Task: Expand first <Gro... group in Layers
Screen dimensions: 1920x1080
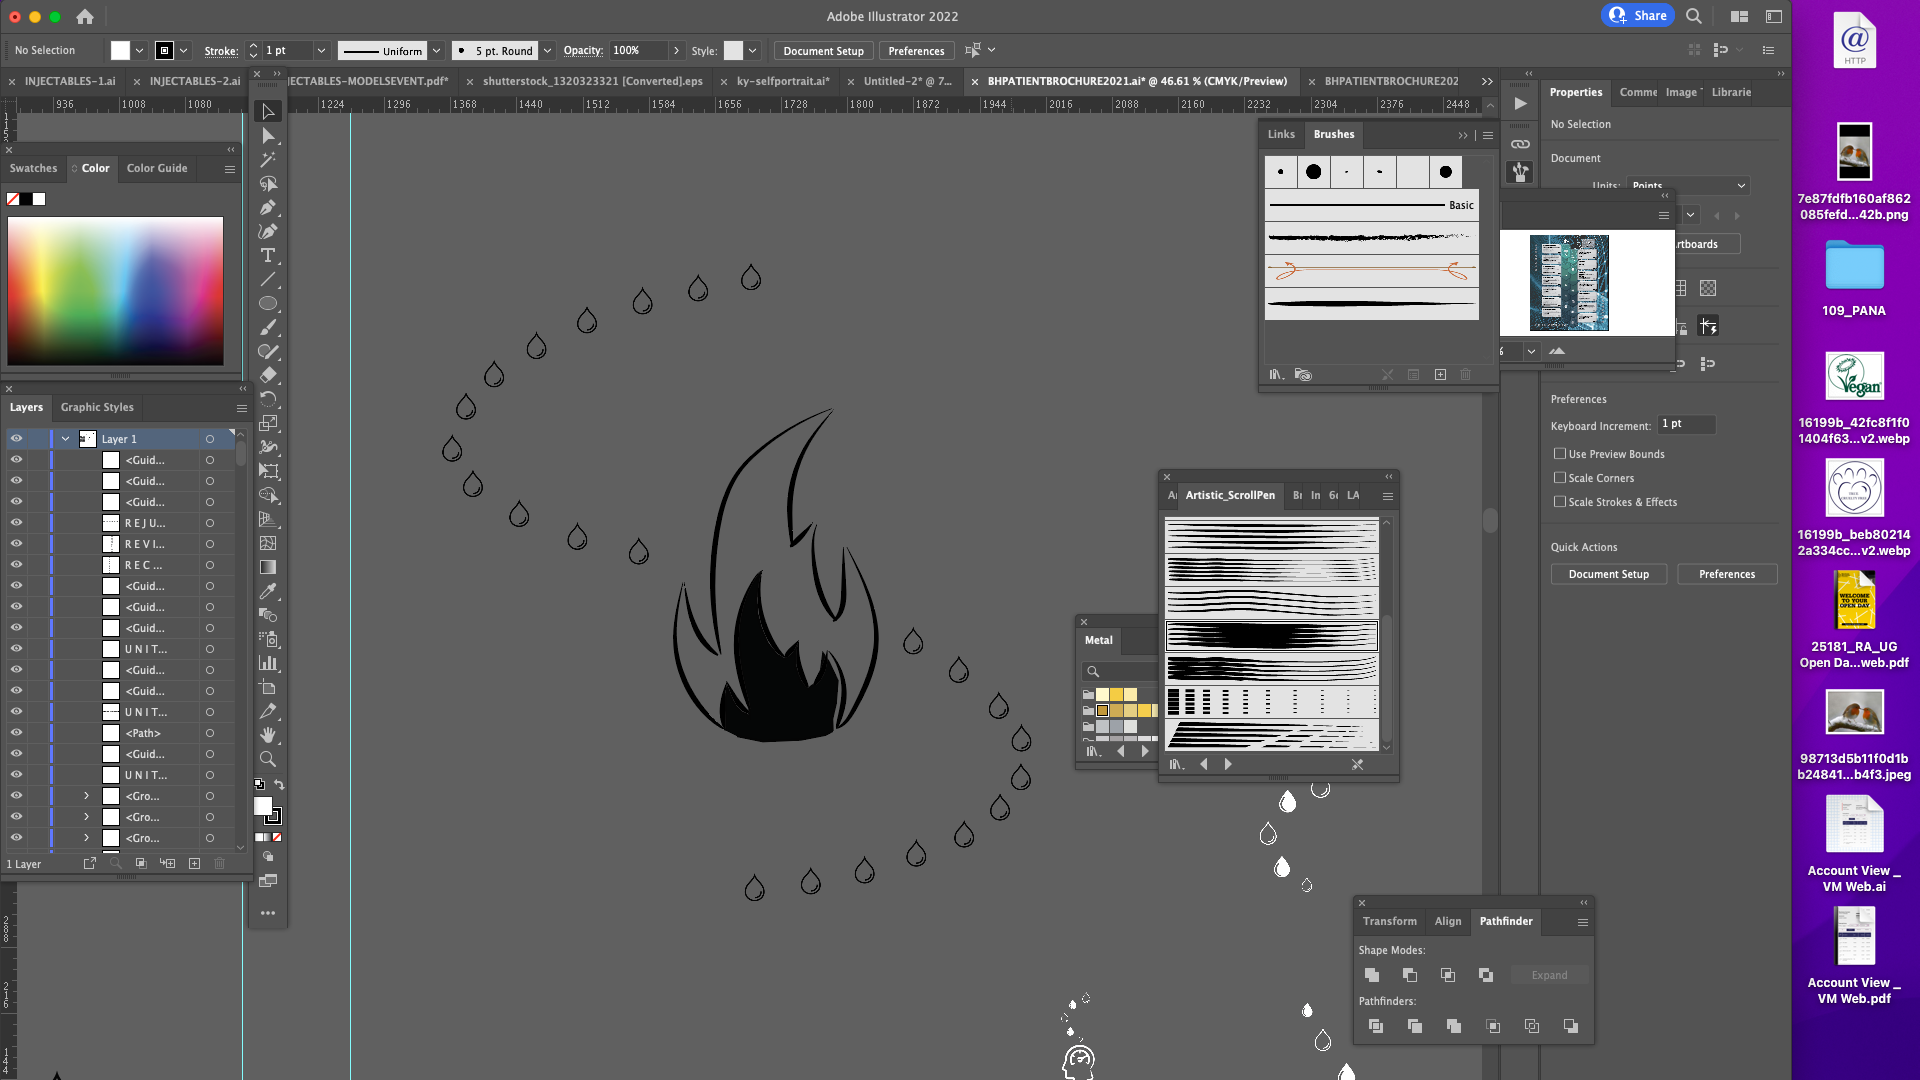Action: (86, 796)
